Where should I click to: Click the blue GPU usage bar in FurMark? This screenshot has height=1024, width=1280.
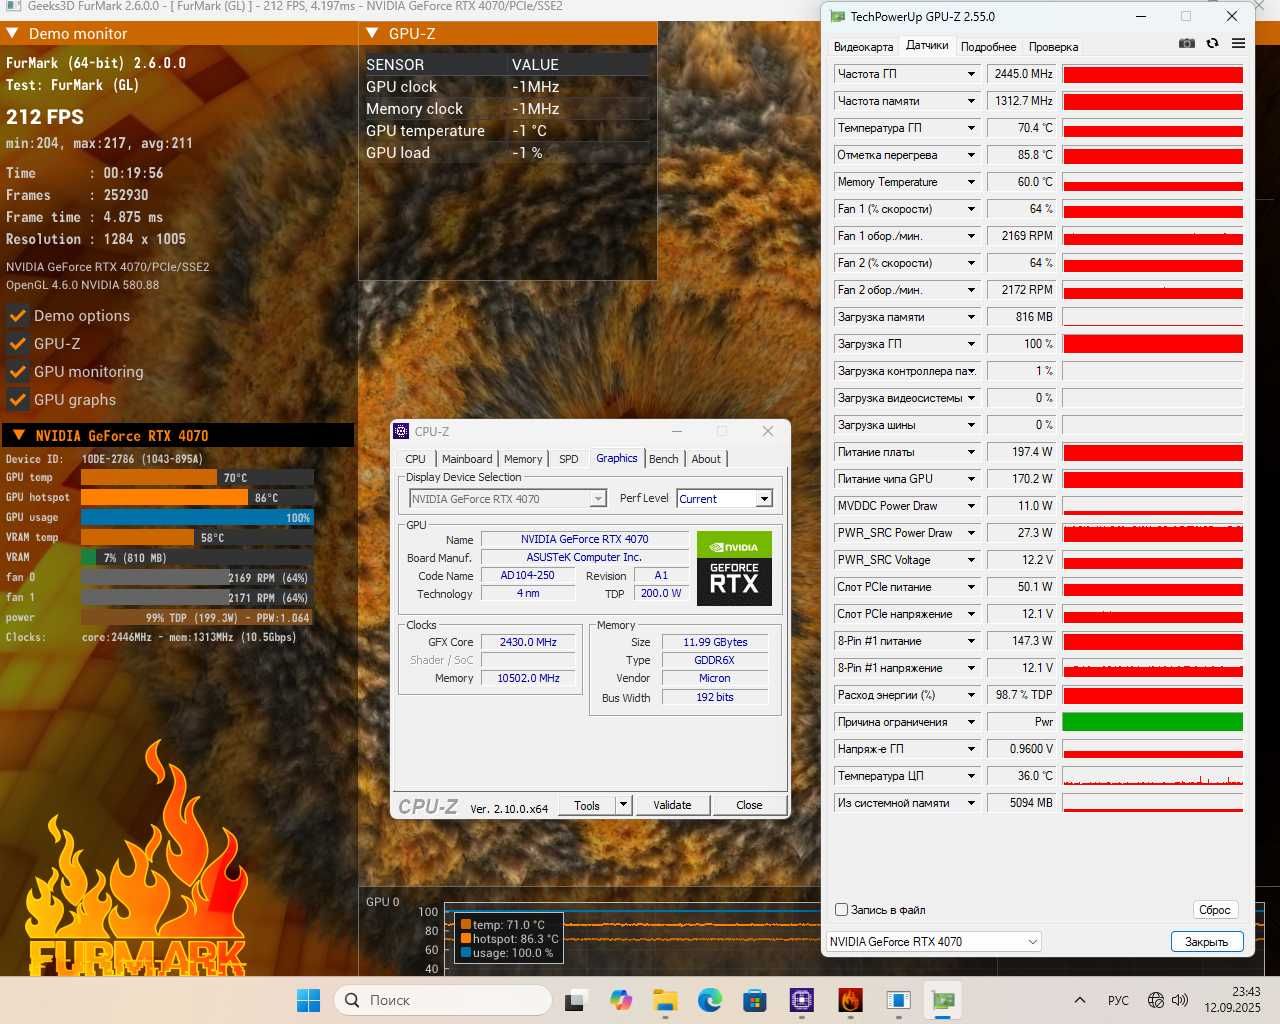pyautogui.click(x=197, y=517)
